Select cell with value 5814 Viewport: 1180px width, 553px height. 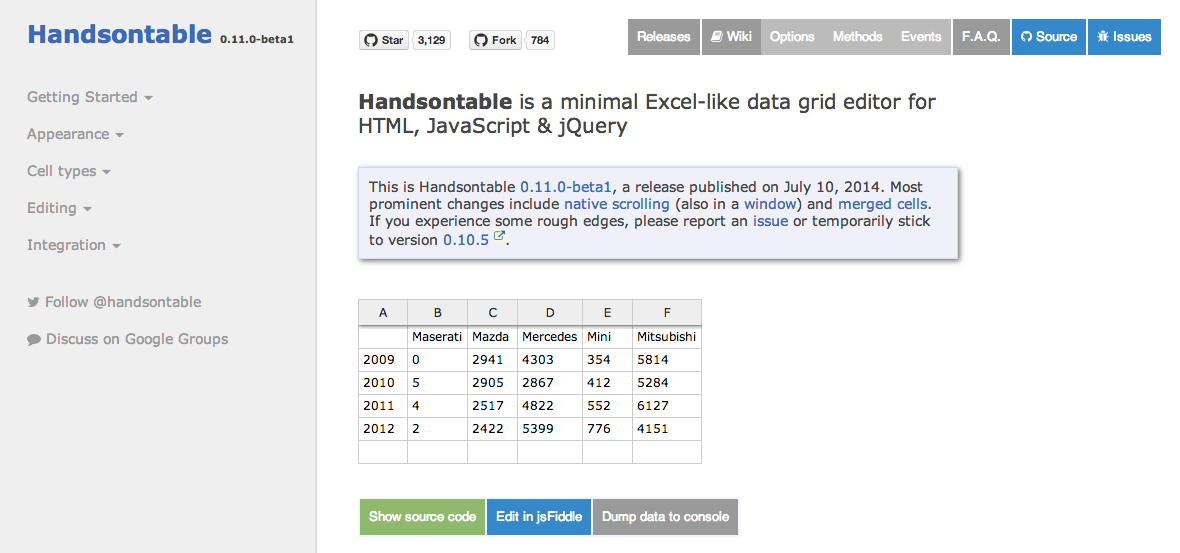click(x=667, y=360)
